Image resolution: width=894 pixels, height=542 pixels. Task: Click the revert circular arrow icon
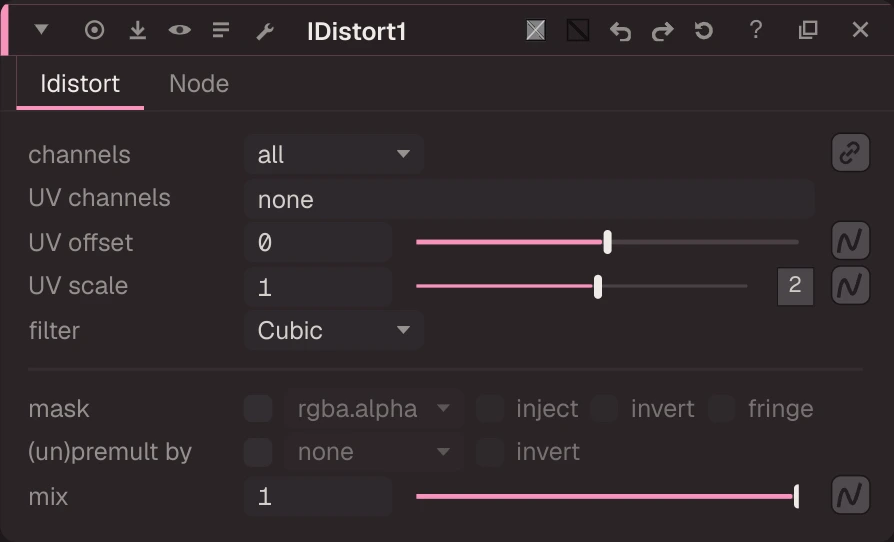pyautogui.click(x=704, y=30)
